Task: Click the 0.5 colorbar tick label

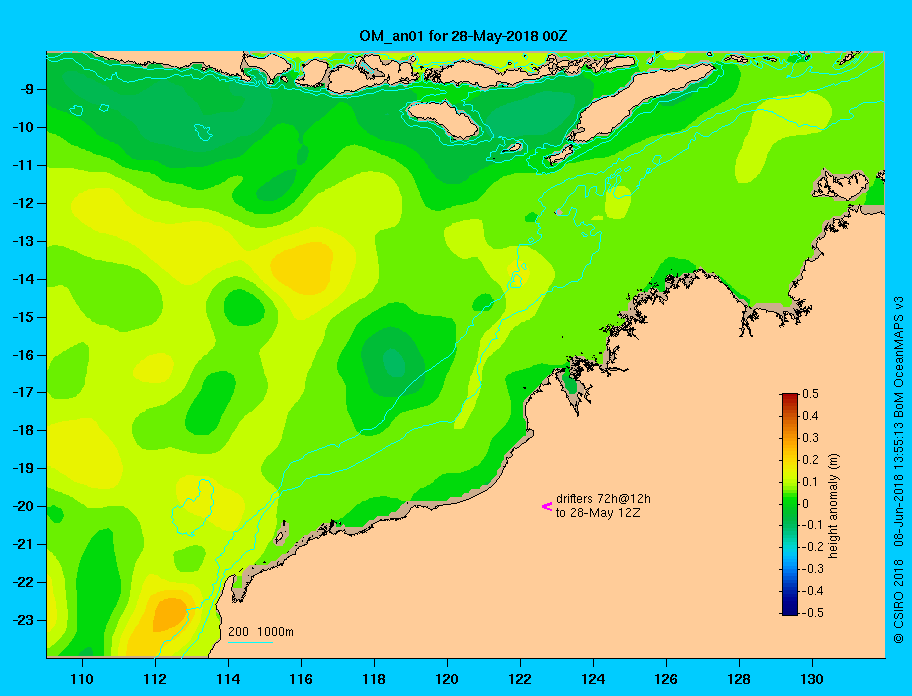Action: coord(810,394)
